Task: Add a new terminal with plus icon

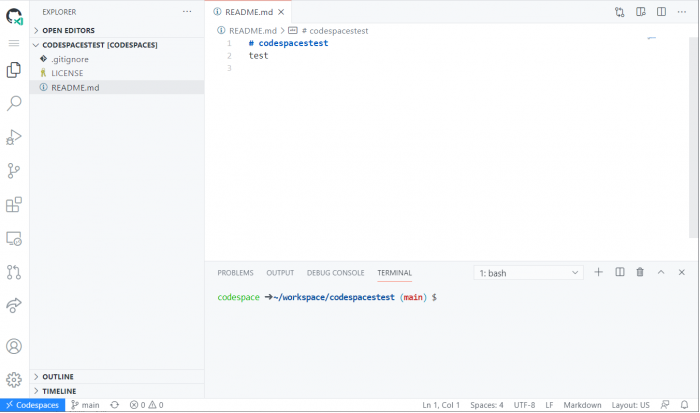Action: pos(599,272)
